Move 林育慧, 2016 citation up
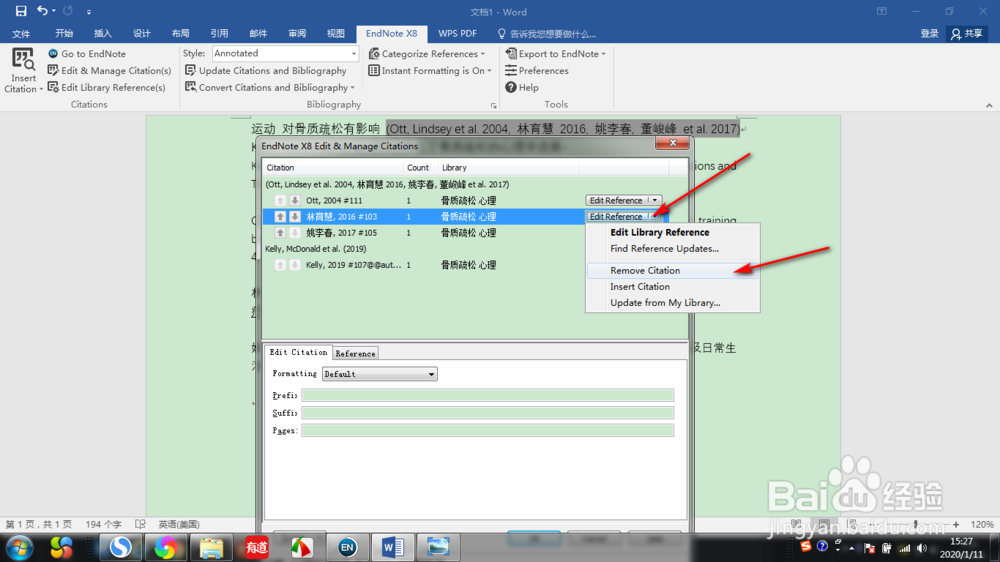Viewport: 1000px width, 562px height. point(280,217)
